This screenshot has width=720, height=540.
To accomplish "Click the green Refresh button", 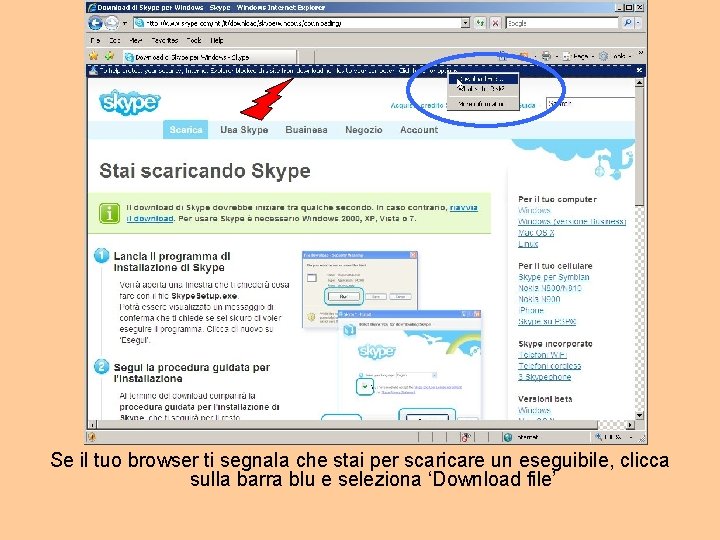I will point(480,23).
